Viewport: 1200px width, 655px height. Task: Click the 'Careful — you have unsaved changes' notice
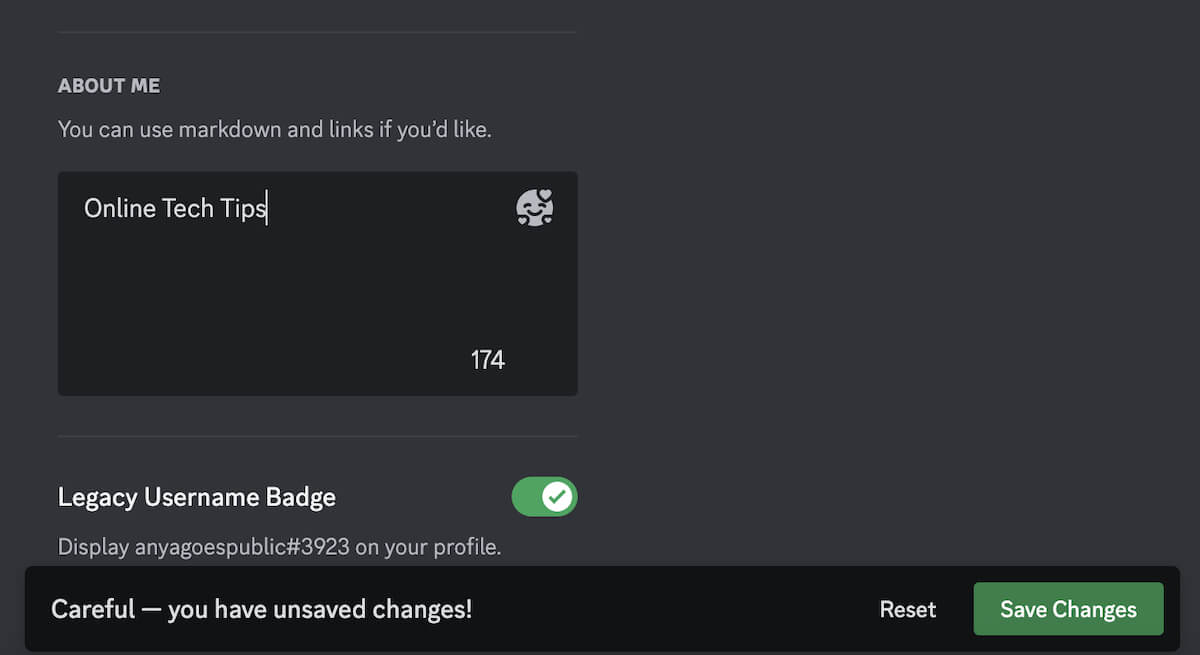coord(262,609)
